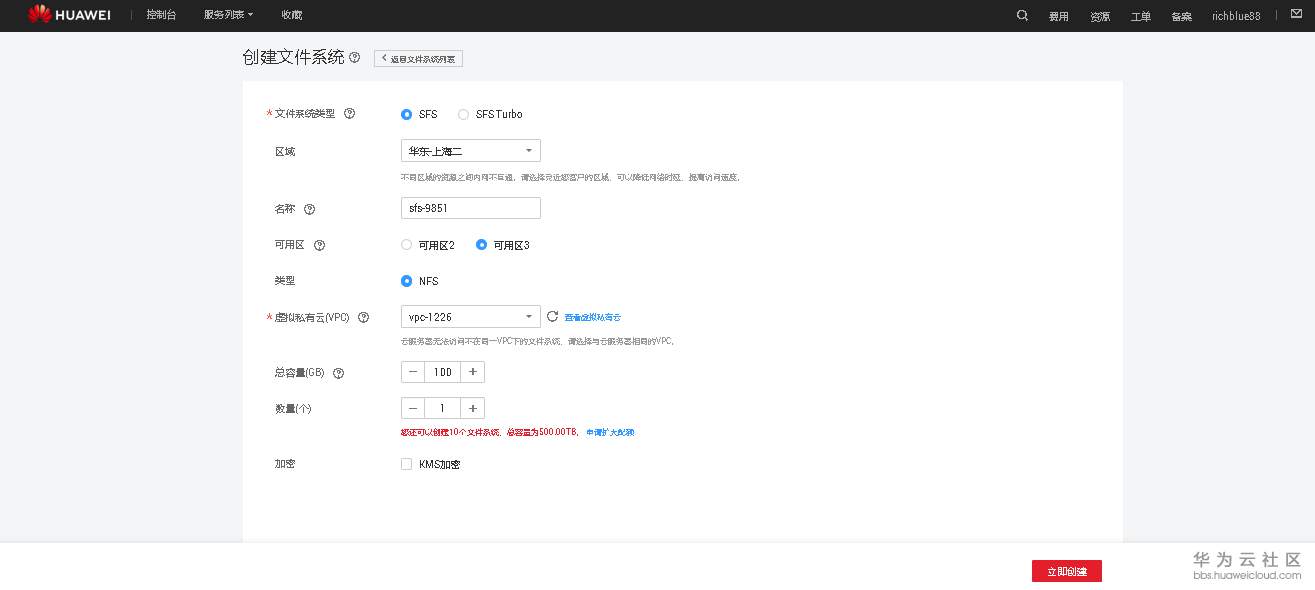Go back to file system list

418,59
